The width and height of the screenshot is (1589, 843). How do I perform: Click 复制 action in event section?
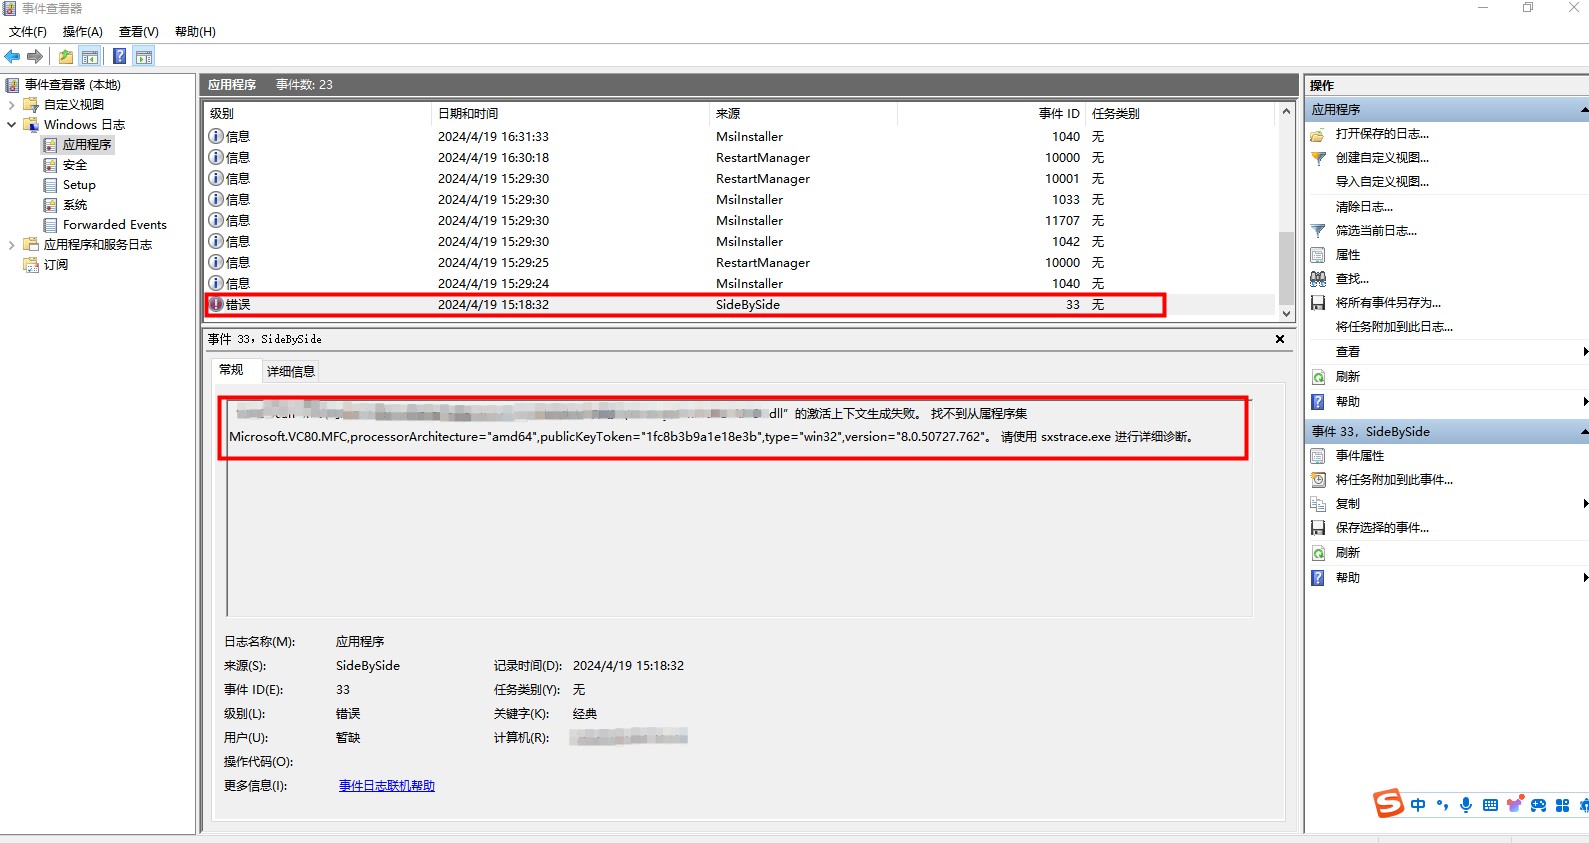1348,503
